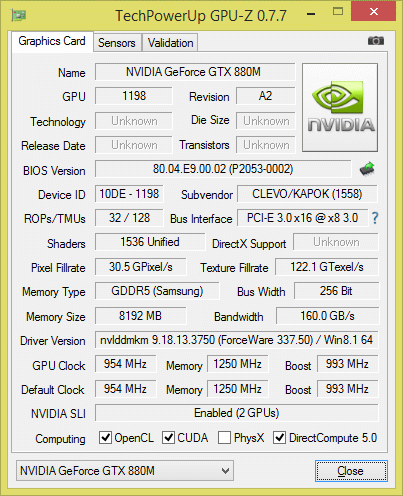Click the Memory Type value GDDR5 (Samsung)
The image size is (403, 496).
(x=157, y=291)
